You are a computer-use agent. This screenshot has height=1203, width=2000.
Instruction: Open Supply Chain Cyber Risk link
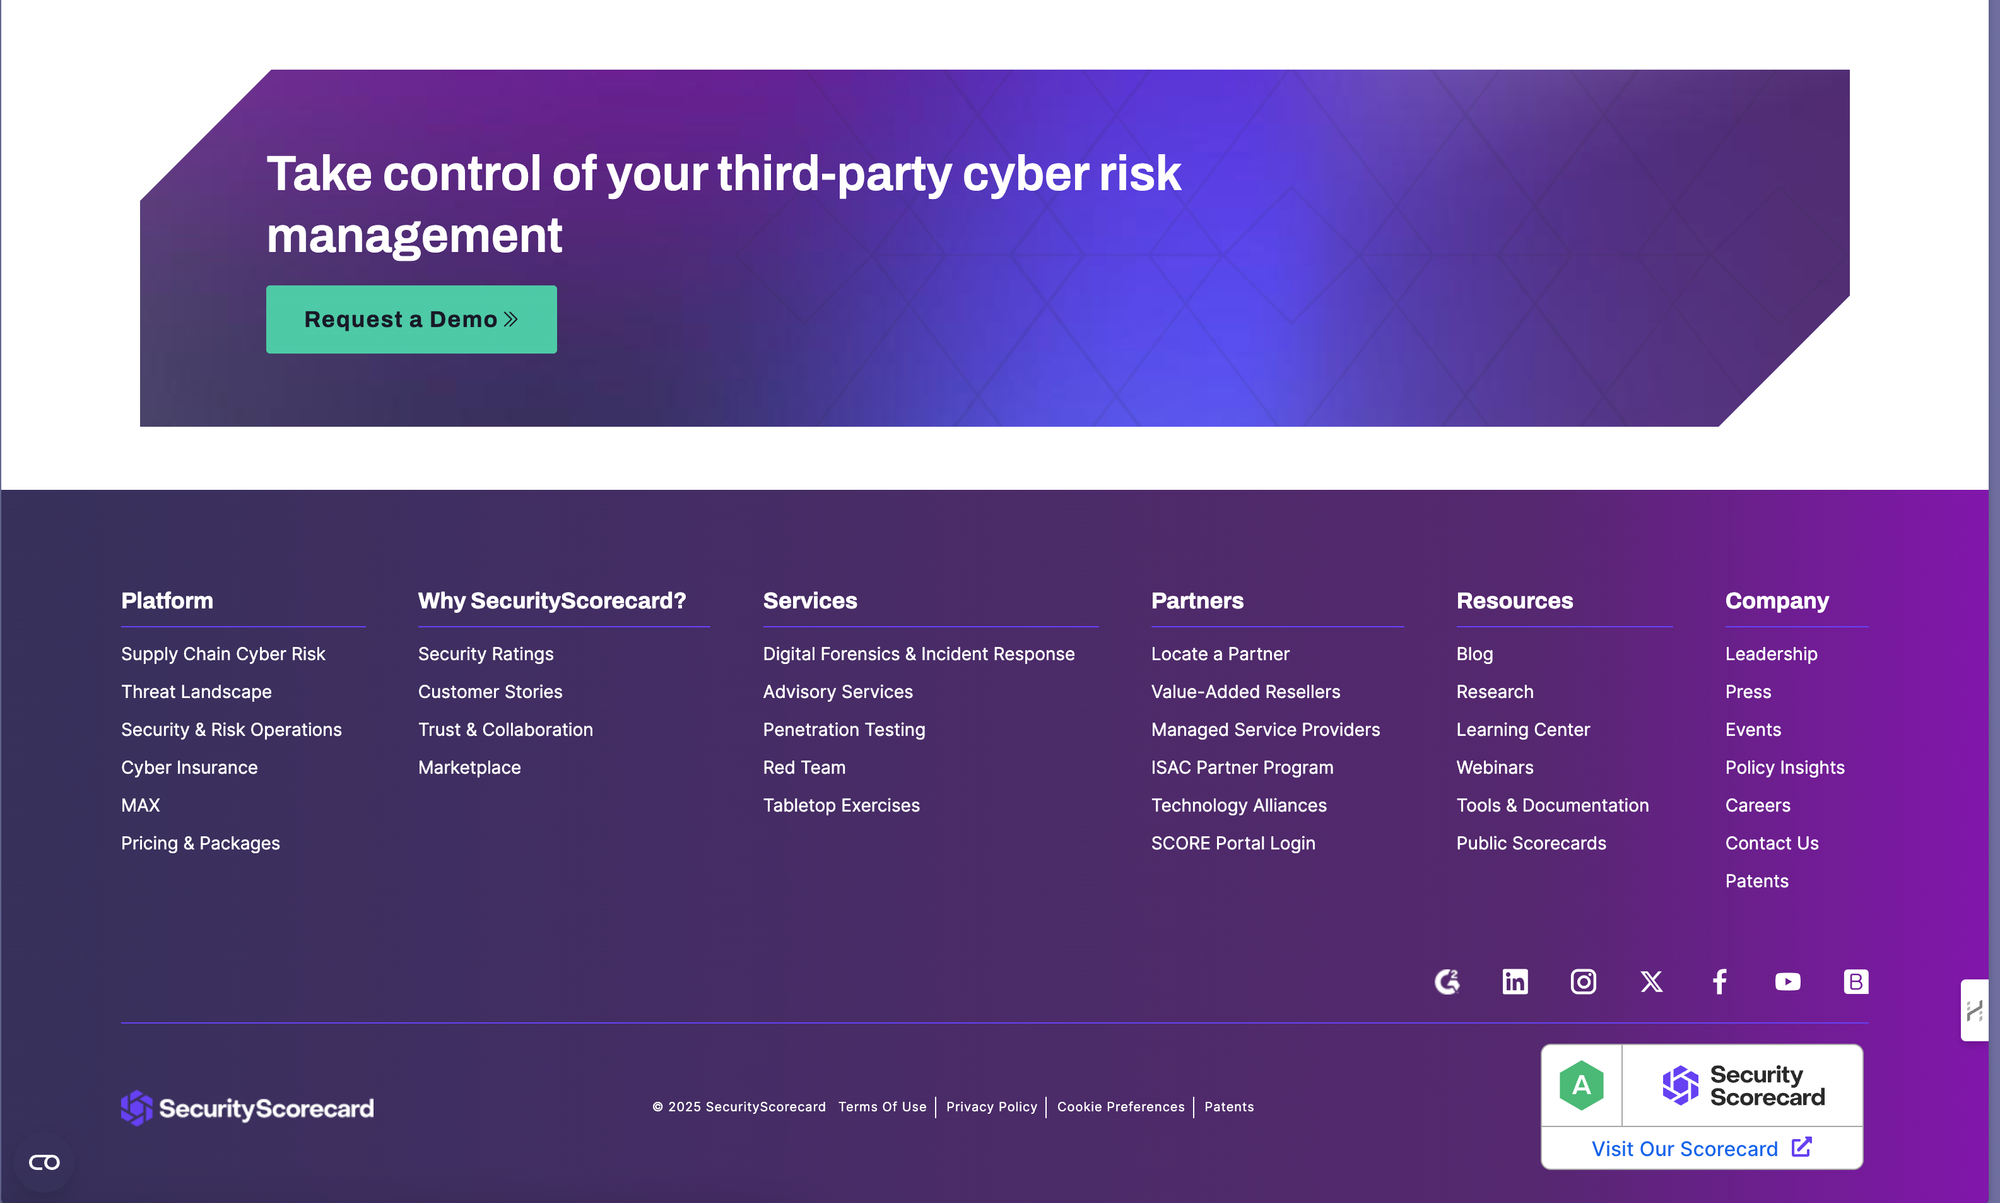pyautogui.click(x=223, y=654)
